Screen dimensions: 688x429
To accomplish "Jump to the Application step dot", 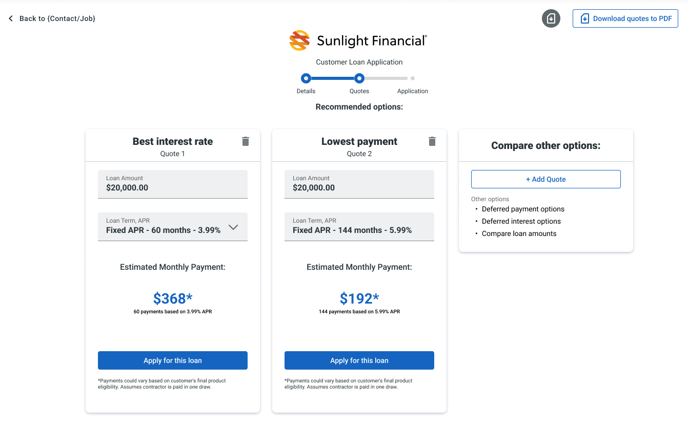I will click(x=412, y=79).
